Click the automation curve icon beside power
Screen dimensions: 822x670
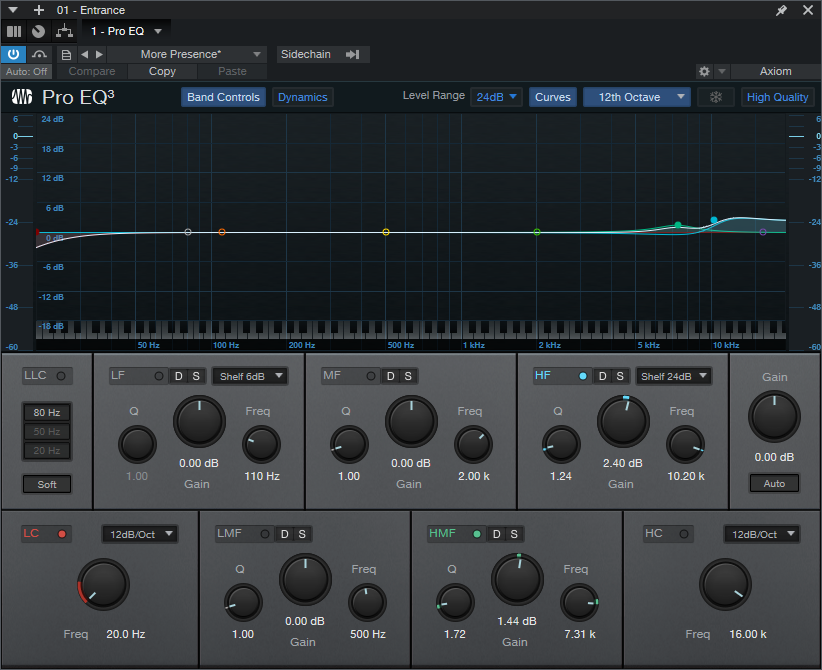pos(39,54)
